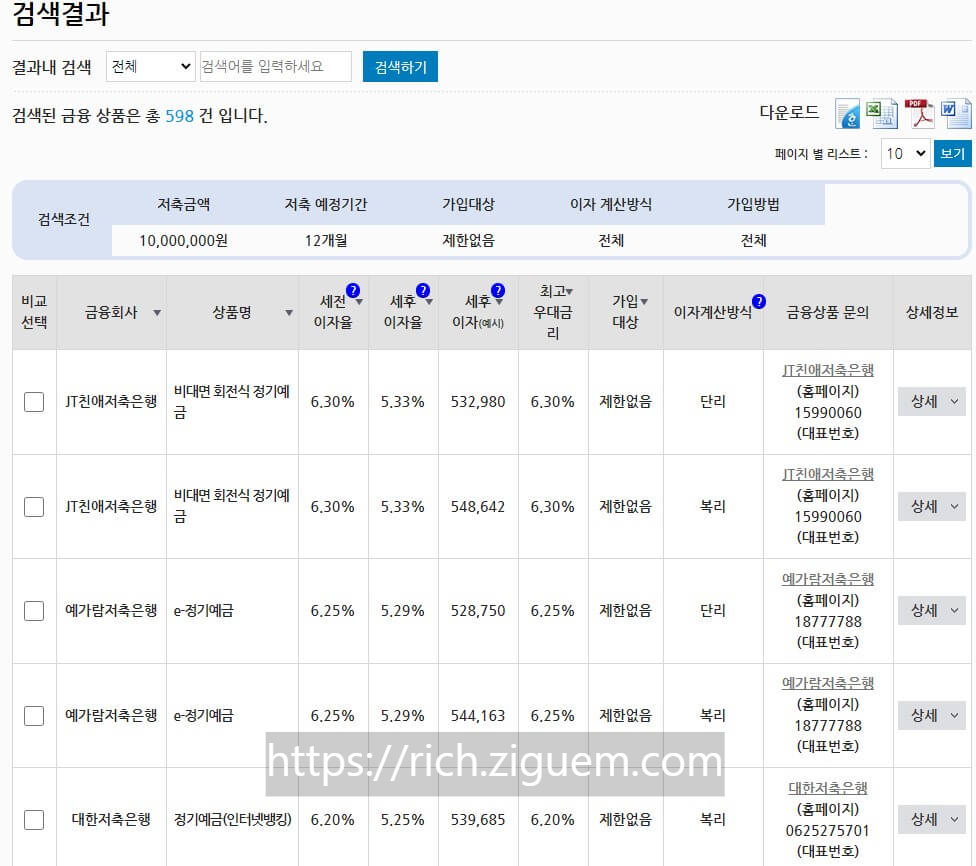Screen dimensions: 976x866
Task: Open the page list size dropdown showing 10
Action: point(906,153)
